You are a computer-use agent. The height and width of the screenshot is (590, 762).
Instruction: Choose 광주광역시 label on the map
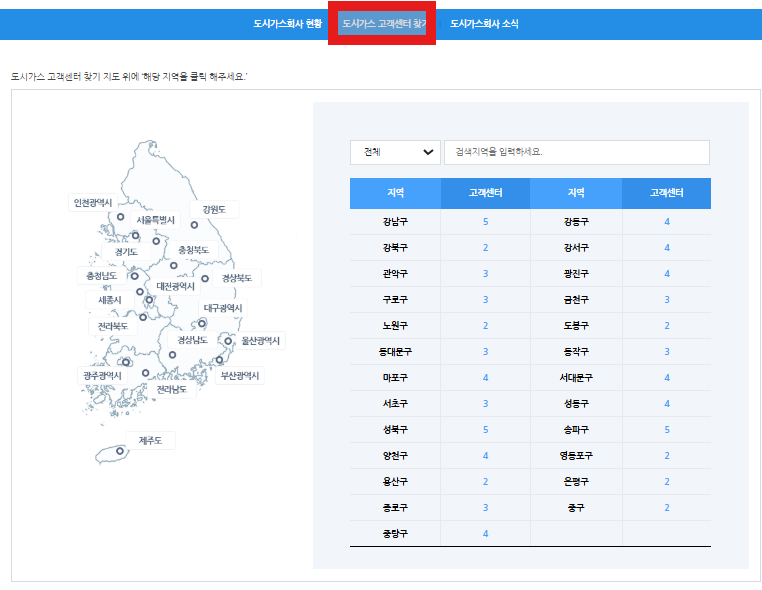pyautogui.click(x=103, y=376)
